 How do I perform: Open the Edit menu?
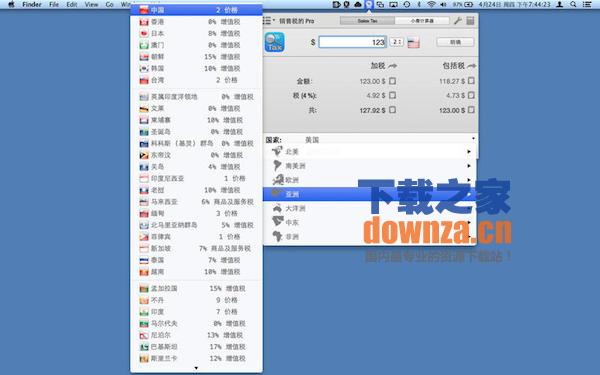pyautogui.click(x=72, y=5)
